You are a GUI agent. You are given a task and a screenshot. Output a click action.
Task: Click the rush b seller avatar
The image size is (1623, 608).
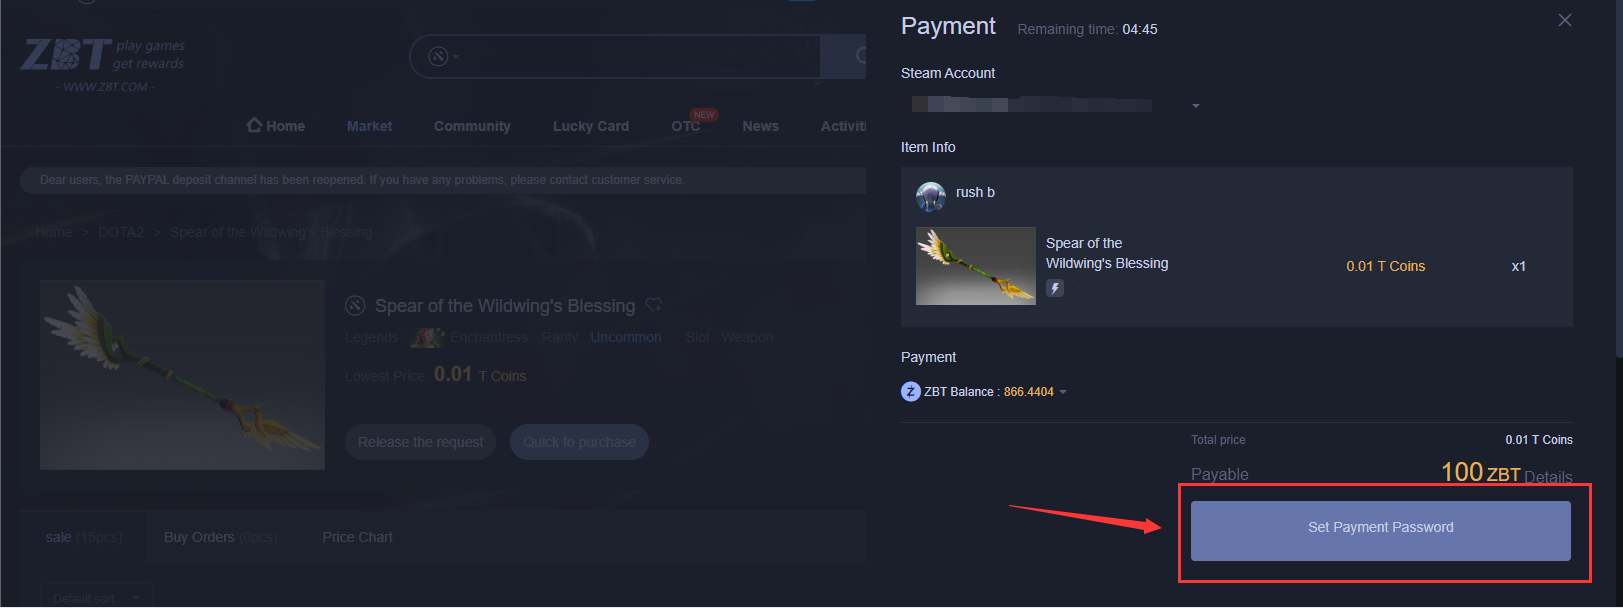[x=931, y=196]
